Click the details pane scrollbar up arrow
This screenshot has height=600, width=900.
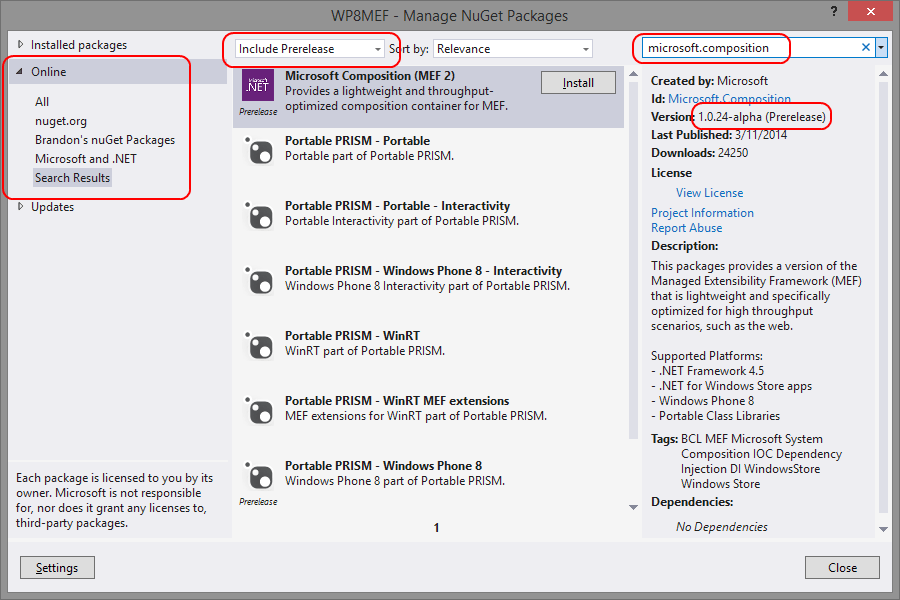pyautogui.click(x=883, y=73)
